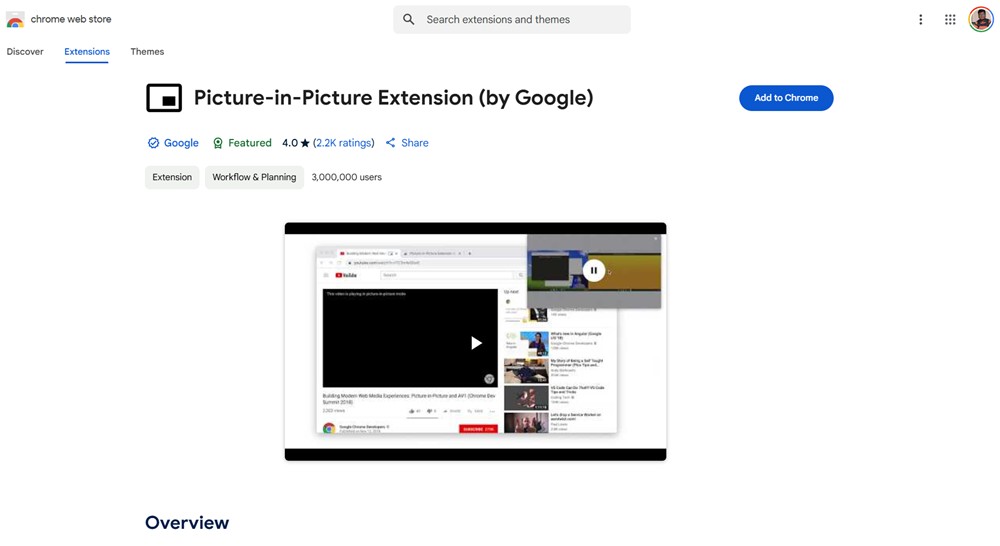This screenshot has height=546, width=1000.
Task: Click the 3,000,000 users text
Action: click(x=346, y=177)
